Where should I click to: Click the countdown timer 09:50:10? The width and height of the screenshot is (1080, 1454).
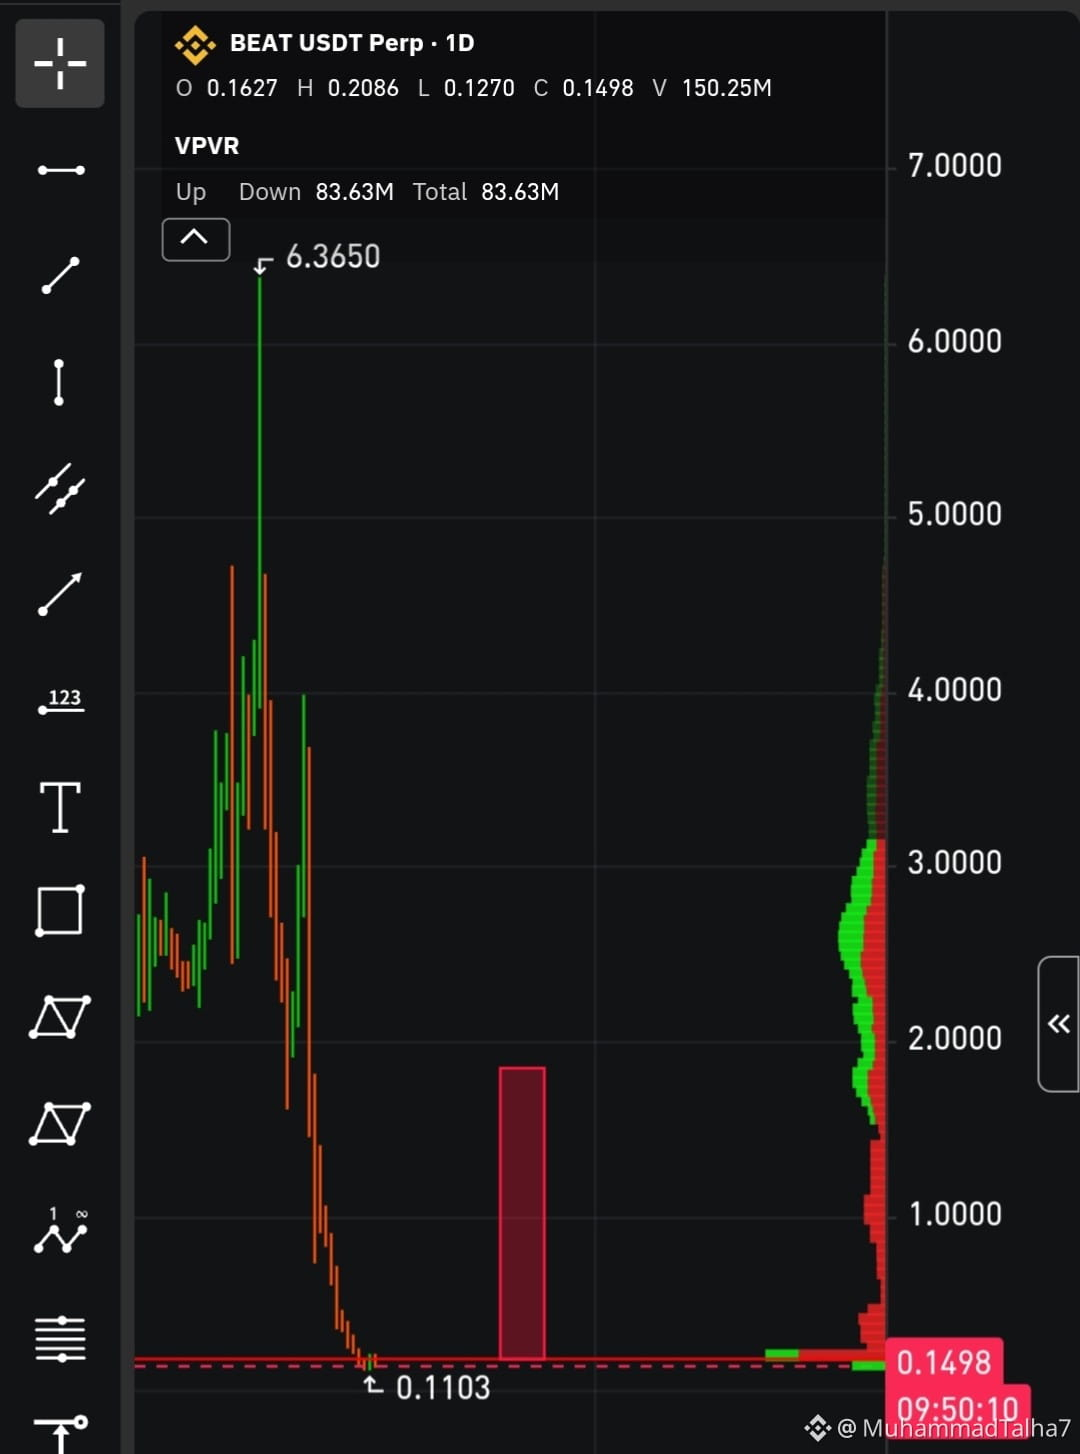(x=957, y=1408)
